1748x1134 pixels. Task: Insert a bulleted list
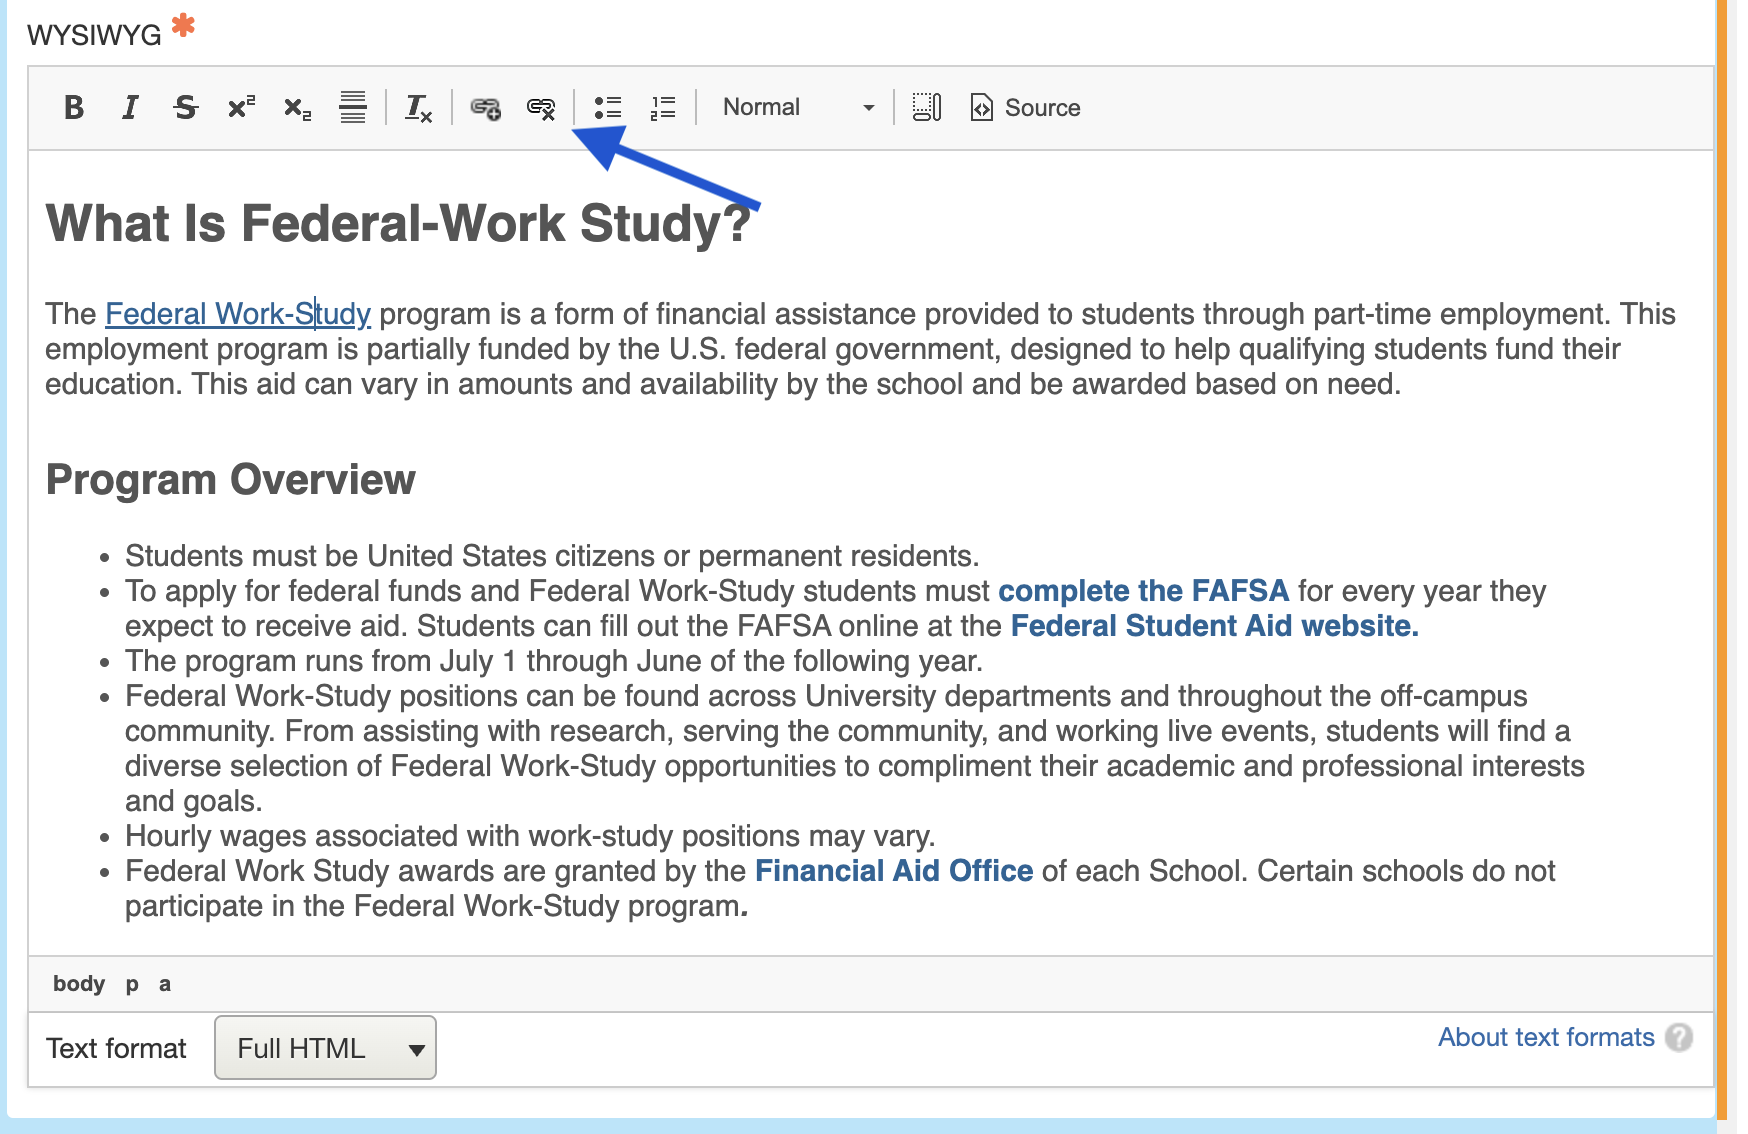click(607, 107)
